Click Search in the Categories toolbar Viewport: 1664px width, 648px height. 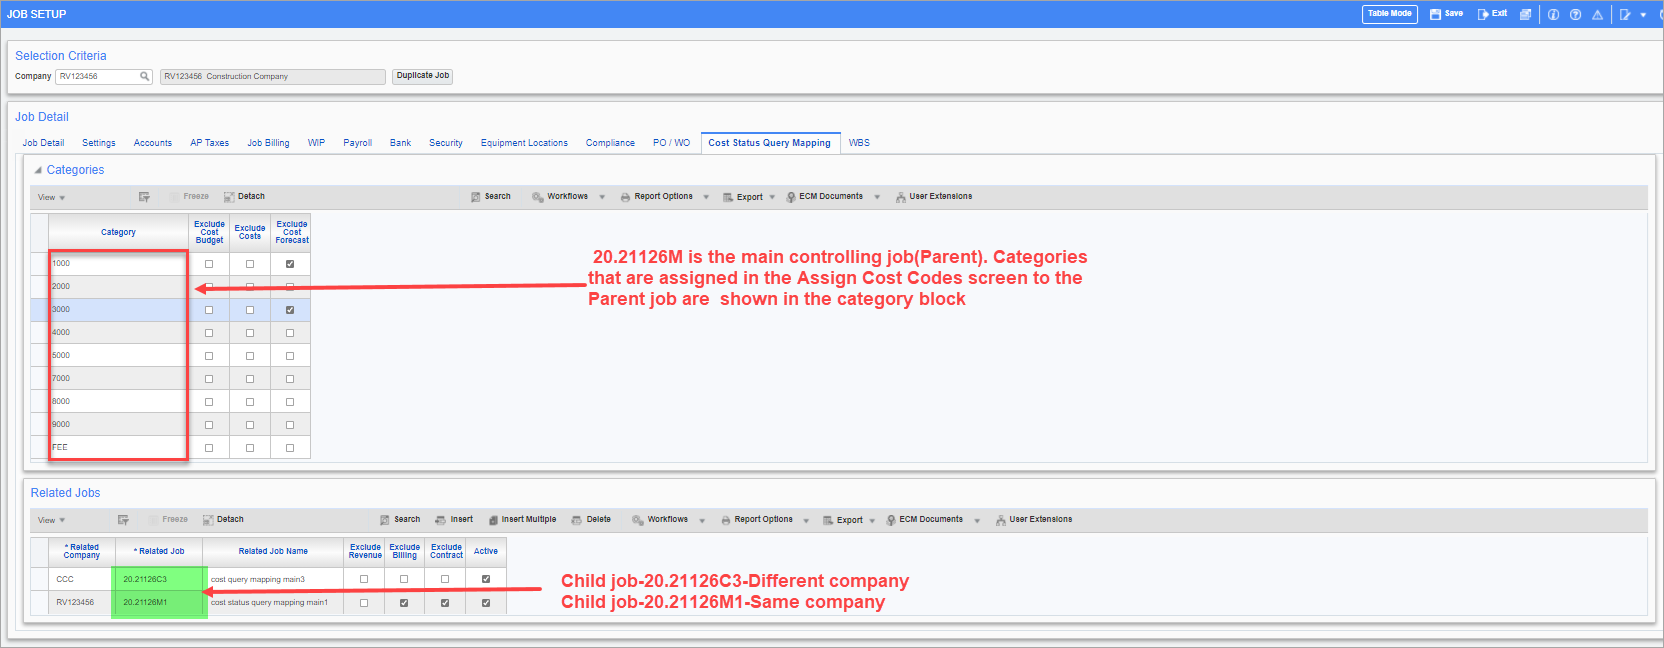(491, 197)
